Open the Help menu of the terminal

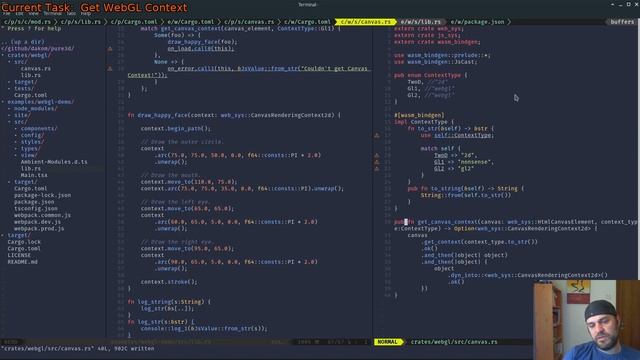(x=86, y=13)
